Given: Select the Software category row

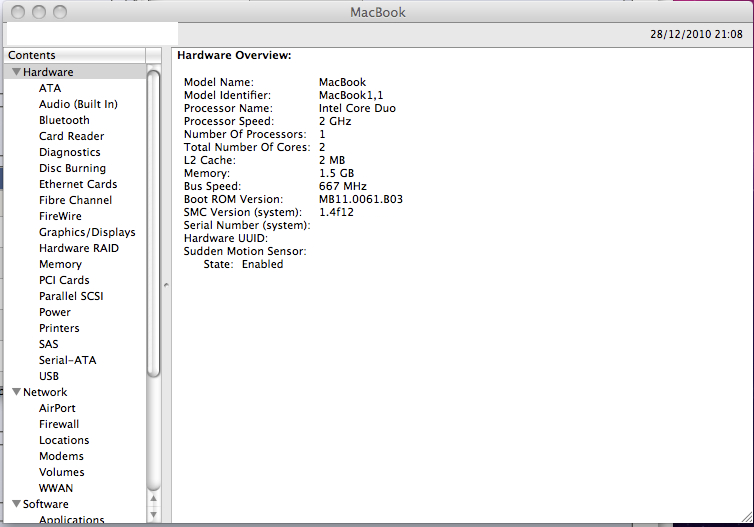Looking at the screenshot, I should click(x=75, y=504).
